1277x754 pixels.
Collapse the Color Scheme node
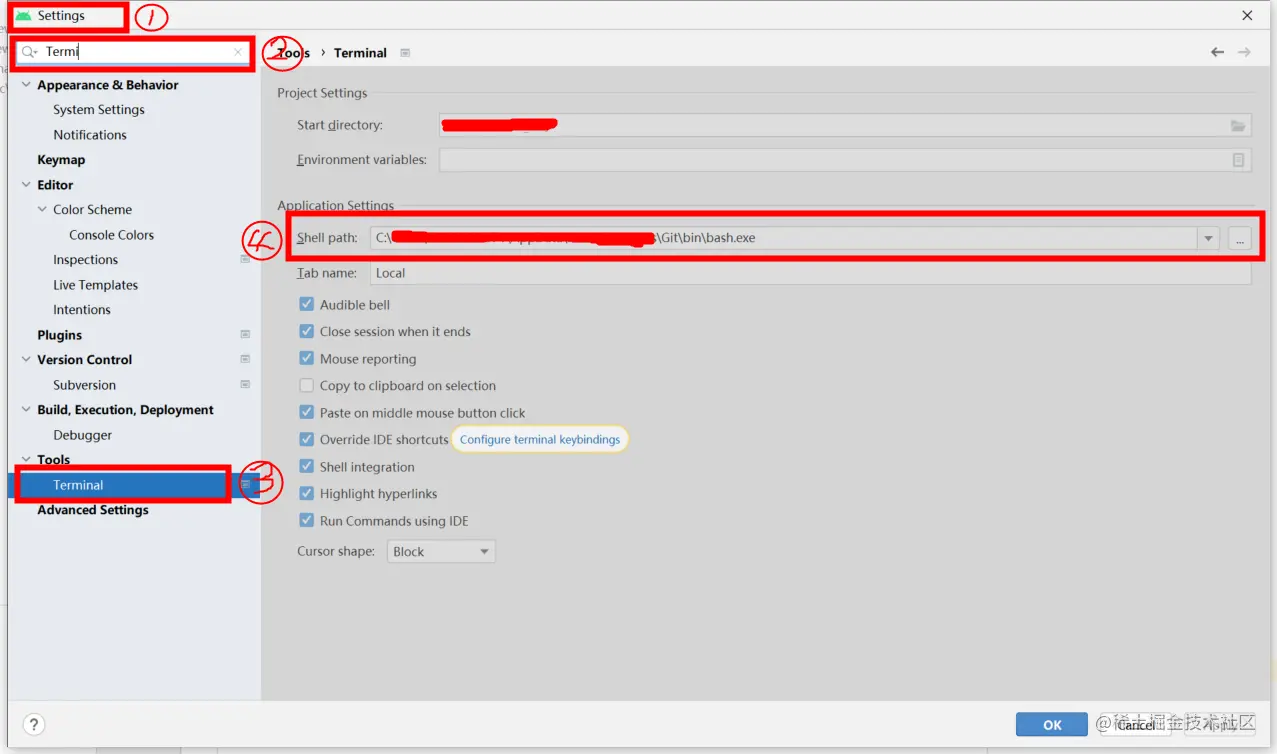click(x=42, y=210)
